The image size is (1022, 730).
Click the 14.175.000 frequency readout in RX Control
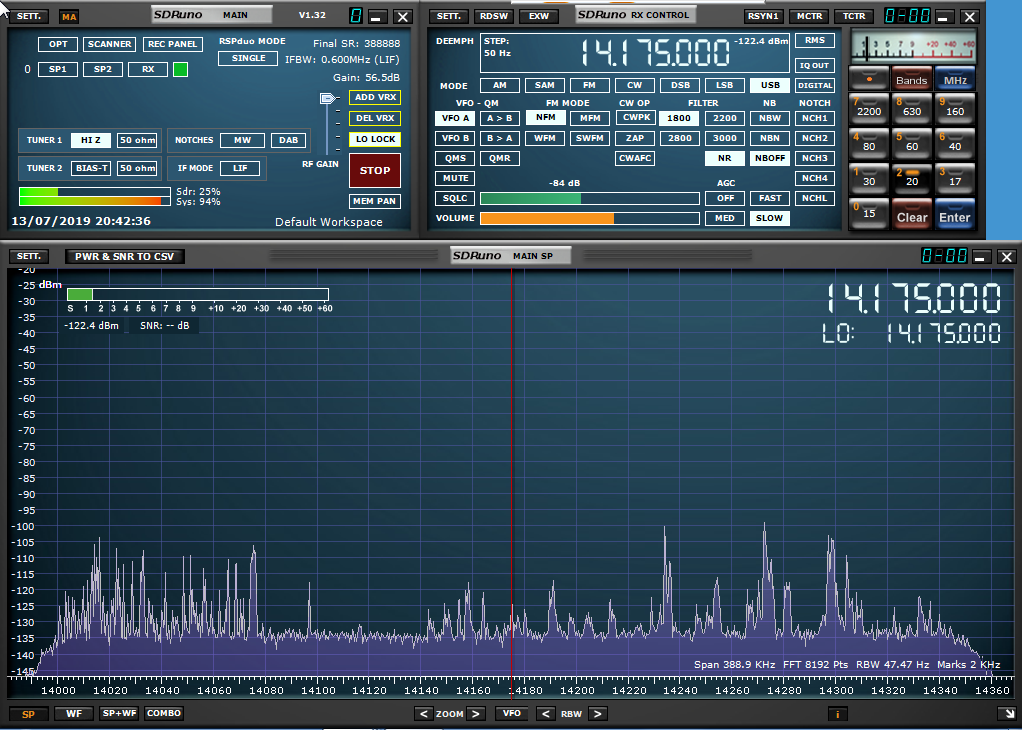tap(655, 53)
